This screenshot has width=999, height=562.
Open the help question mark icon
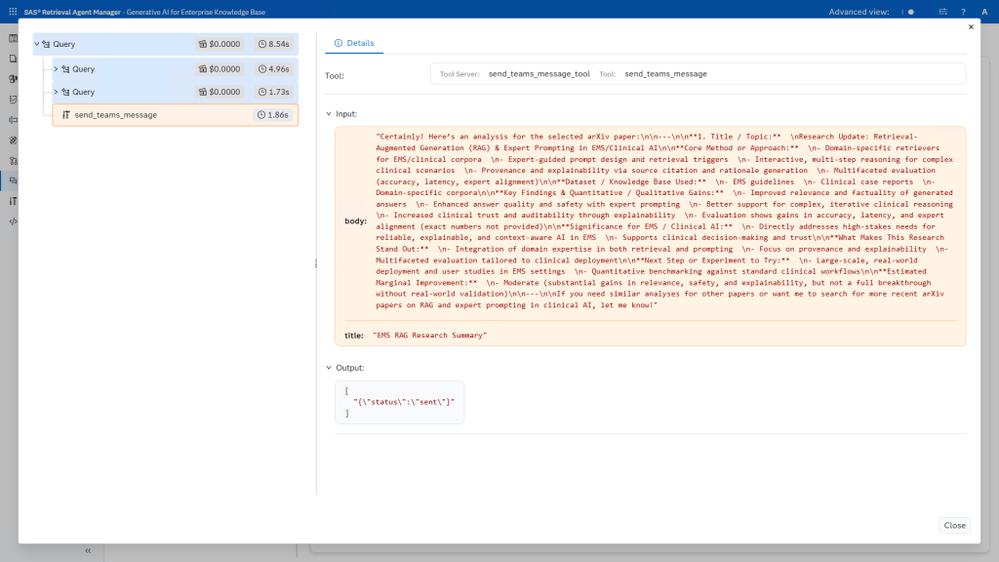(963, 11)
